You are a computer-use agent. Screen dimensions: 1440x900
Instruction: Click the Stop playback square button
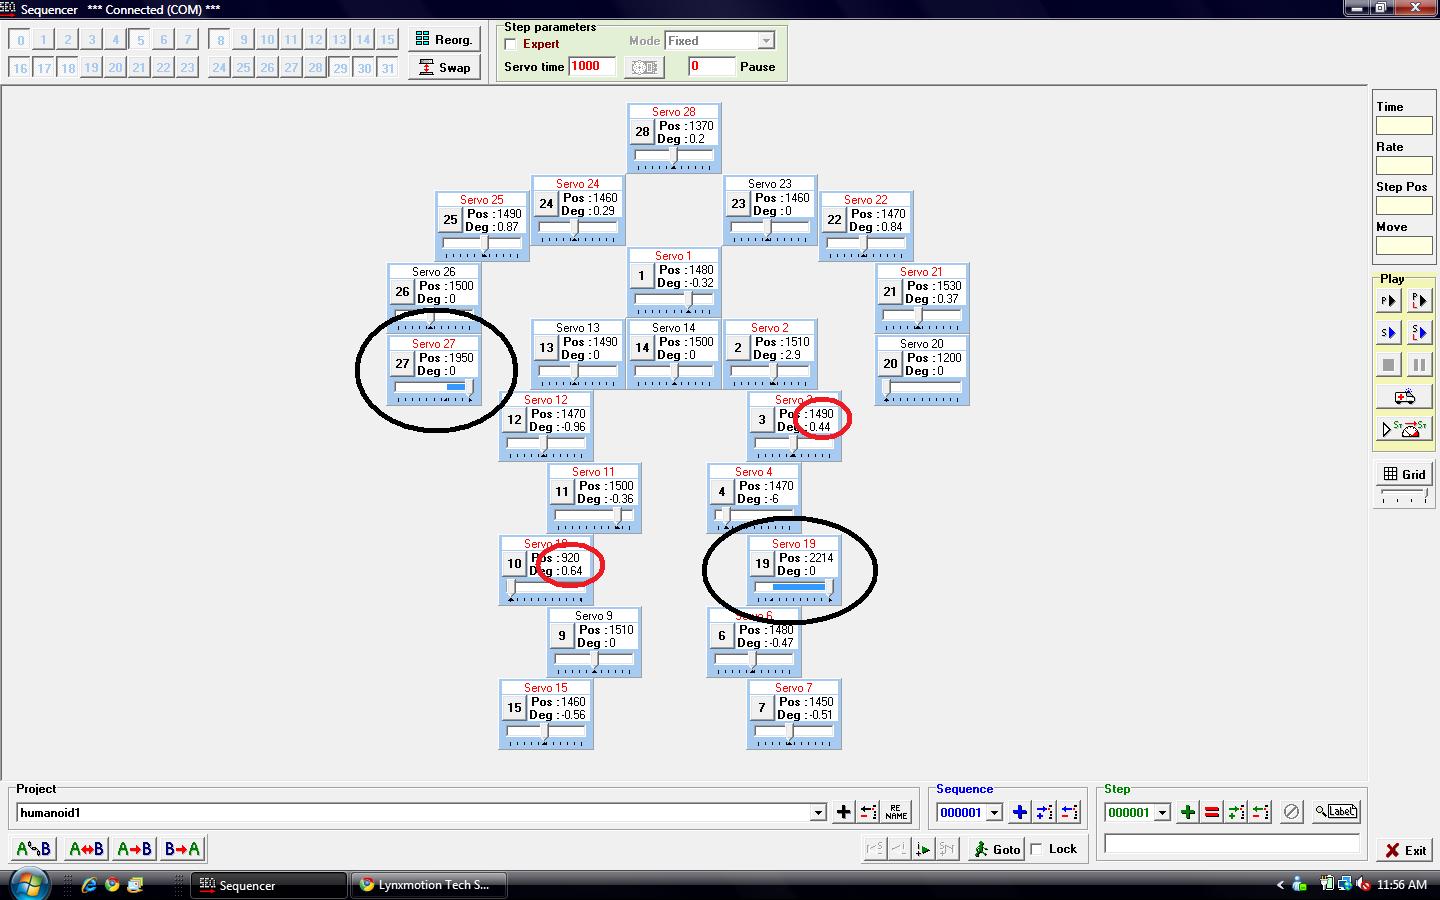pos(1388,365)
